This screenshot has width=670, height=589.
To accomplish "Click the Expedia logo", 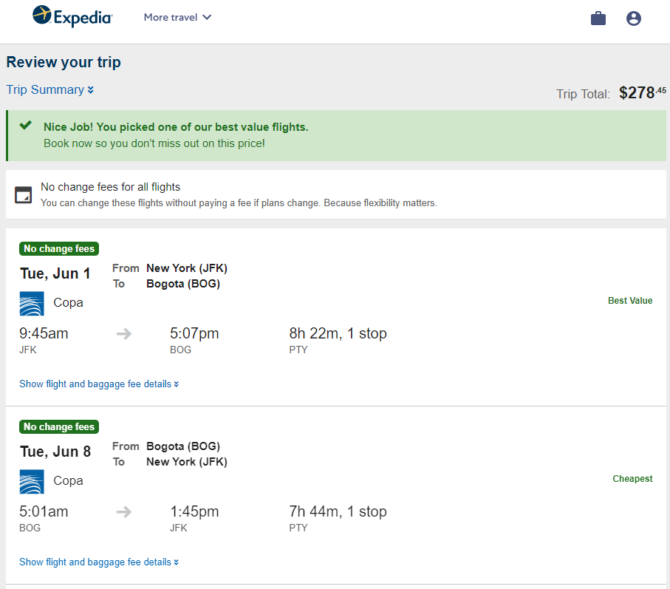I will 72,16.
